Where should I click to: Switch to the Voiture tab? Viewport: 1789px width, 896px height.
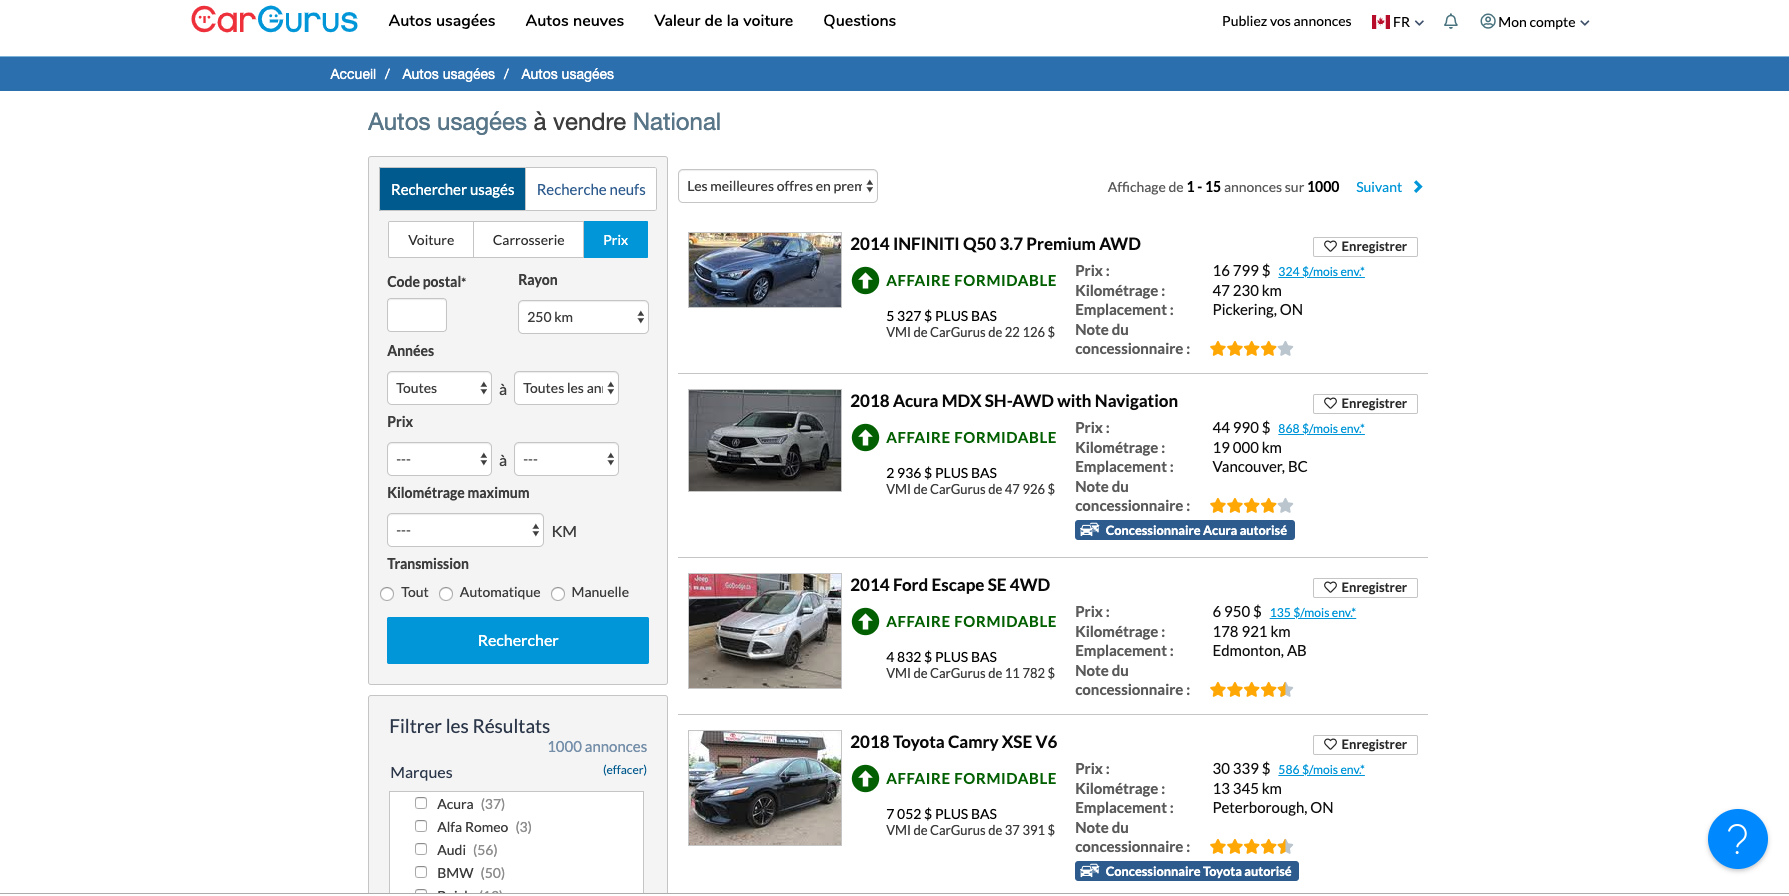pyautogui.click(x=431, y=240)
